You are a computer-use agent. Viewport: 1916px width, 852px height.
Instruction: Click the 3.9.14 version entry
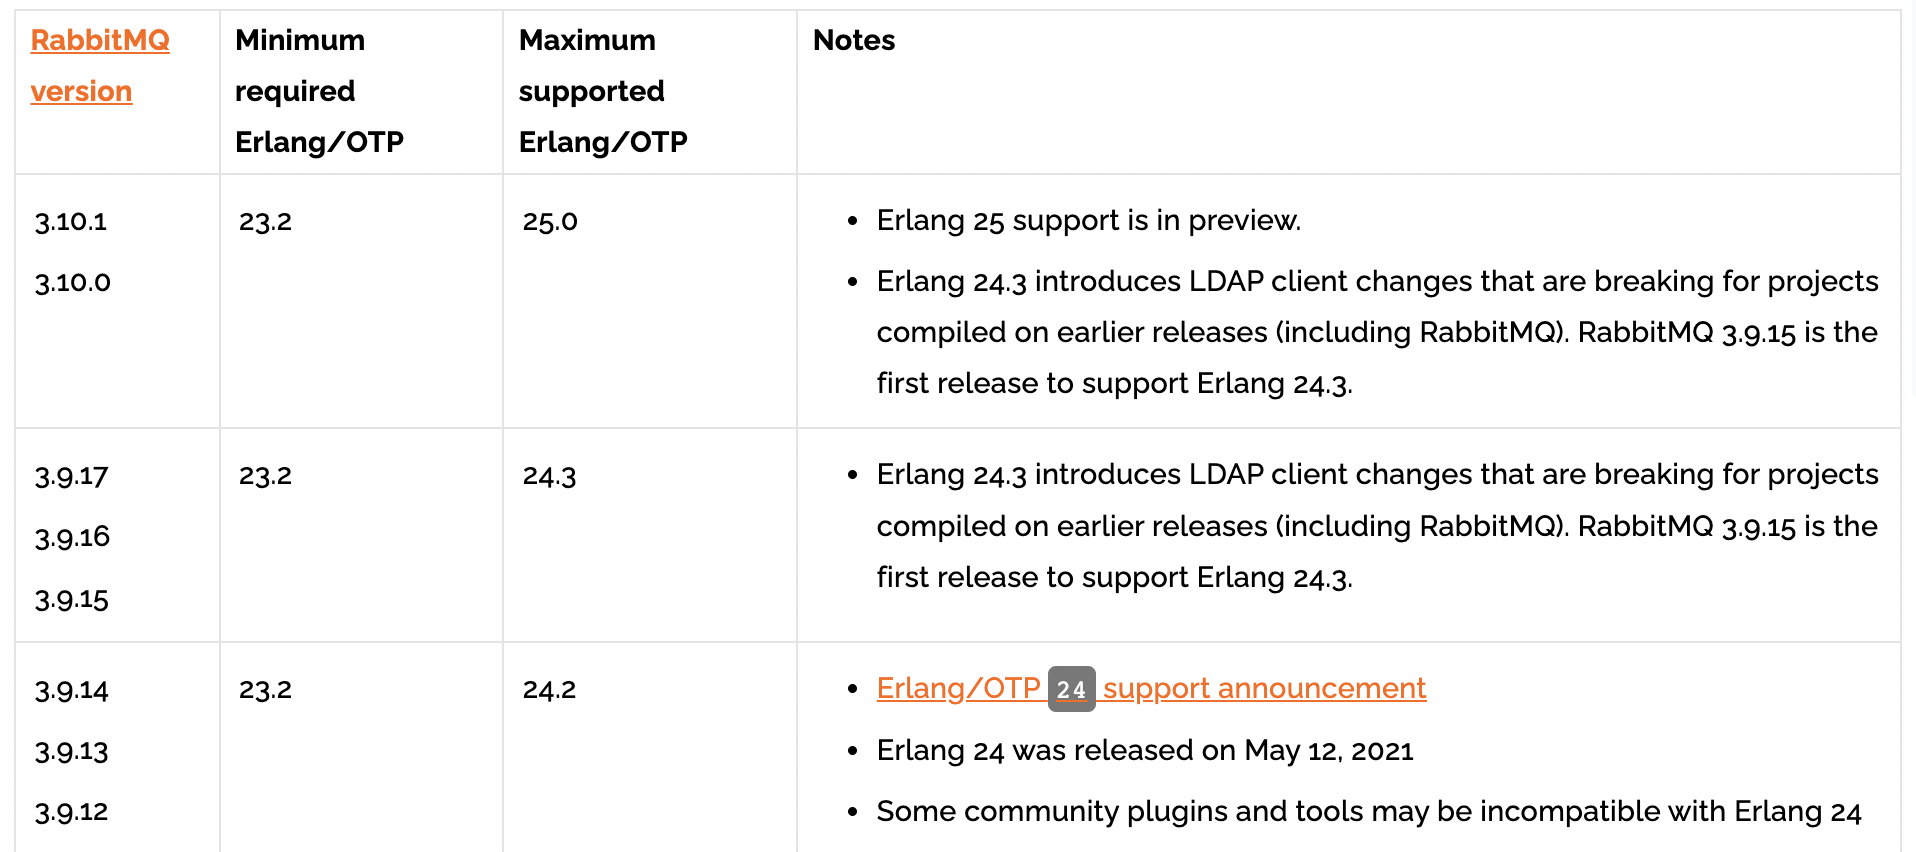(71, 690)
